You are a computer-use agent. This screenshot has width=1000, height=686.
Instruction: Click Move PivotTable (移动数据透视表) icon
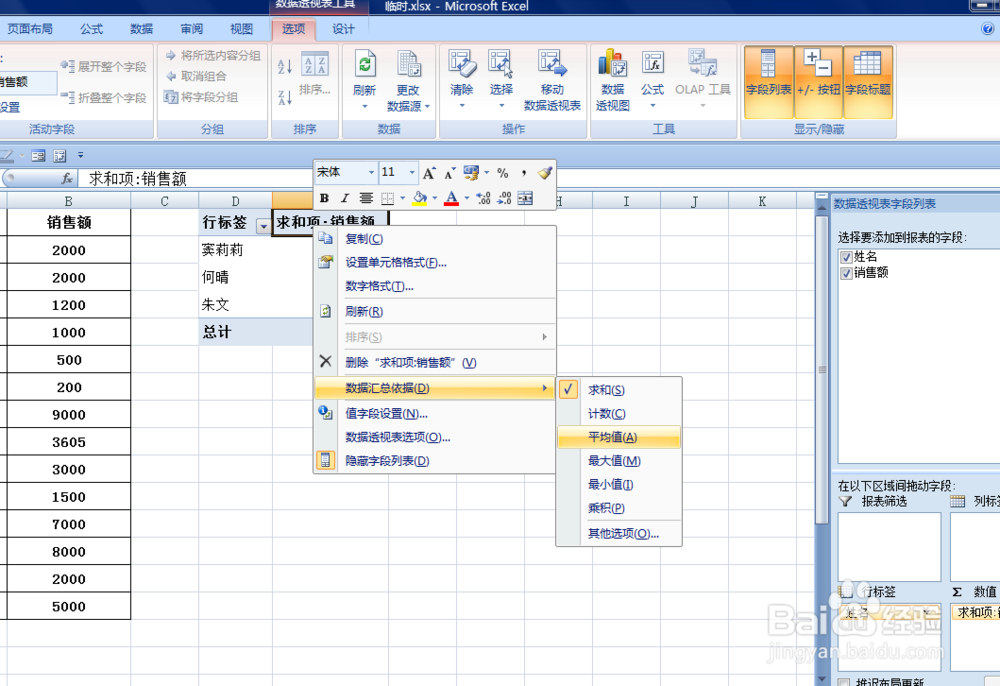[552, 64]
